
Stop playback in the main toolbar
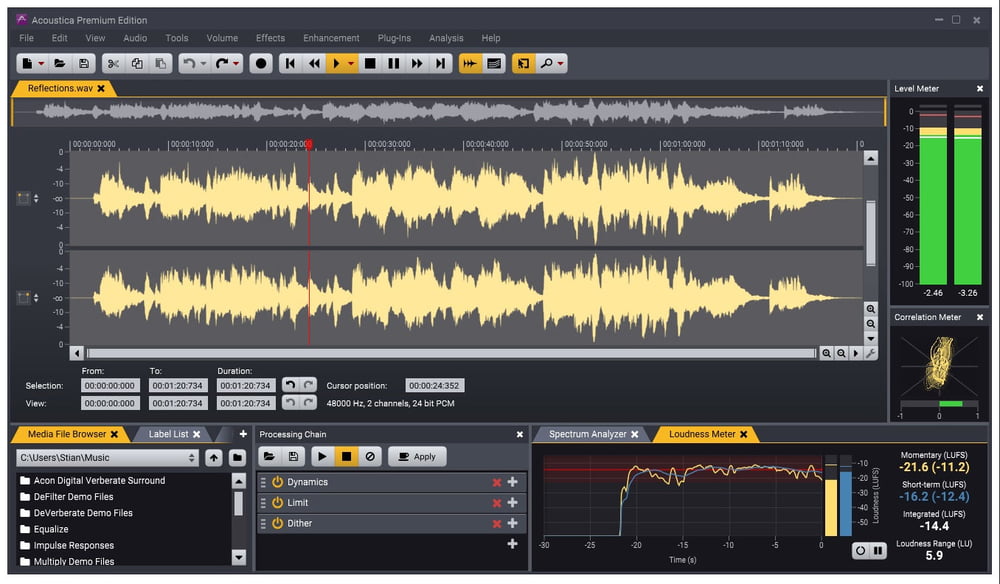(x=369, y=63)
